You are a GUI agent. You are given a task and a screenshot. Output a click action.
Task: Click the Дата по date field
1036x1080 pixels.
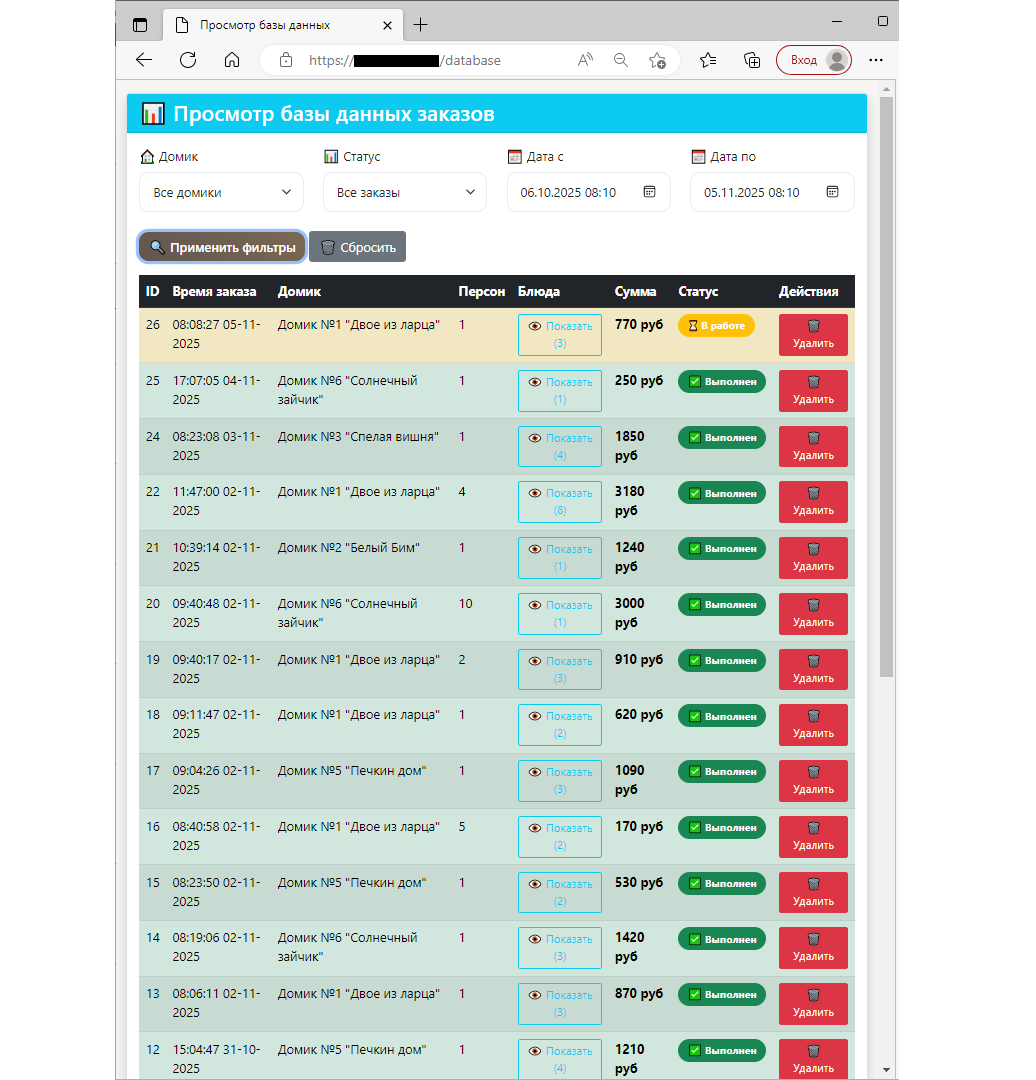(772, 192)
